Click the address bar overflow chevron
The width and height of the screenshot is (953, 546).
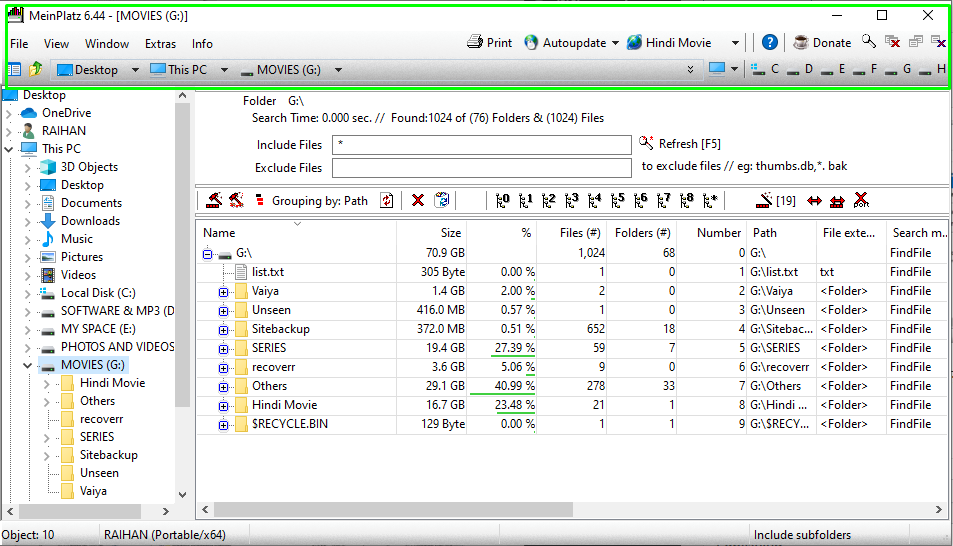coord(690,69)
